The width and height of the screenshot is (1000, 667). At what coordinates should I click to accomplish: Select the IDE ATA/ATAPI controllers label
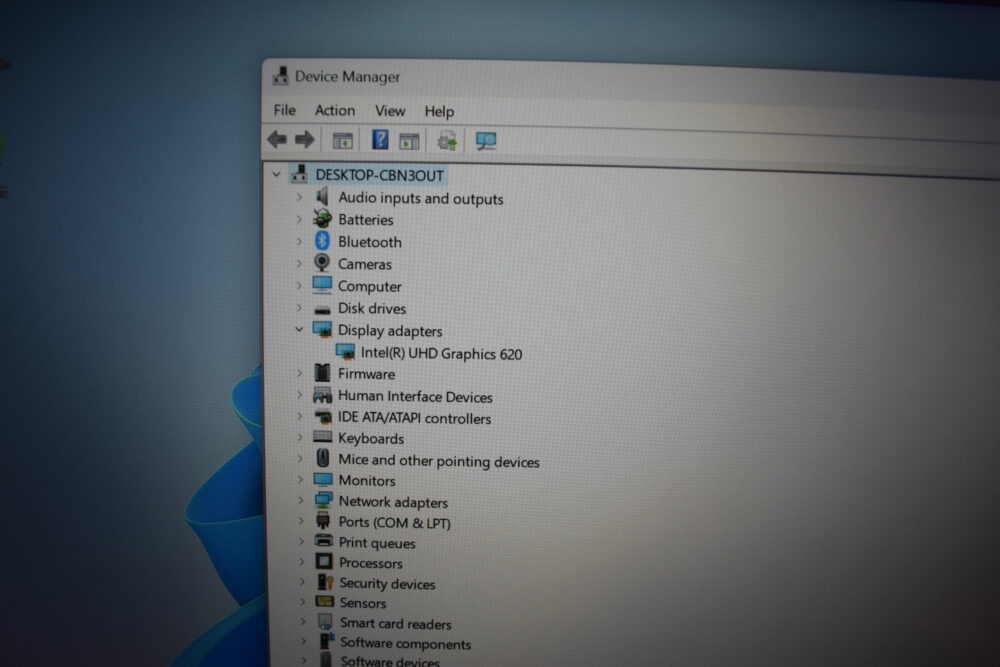[x=415, y=418]
